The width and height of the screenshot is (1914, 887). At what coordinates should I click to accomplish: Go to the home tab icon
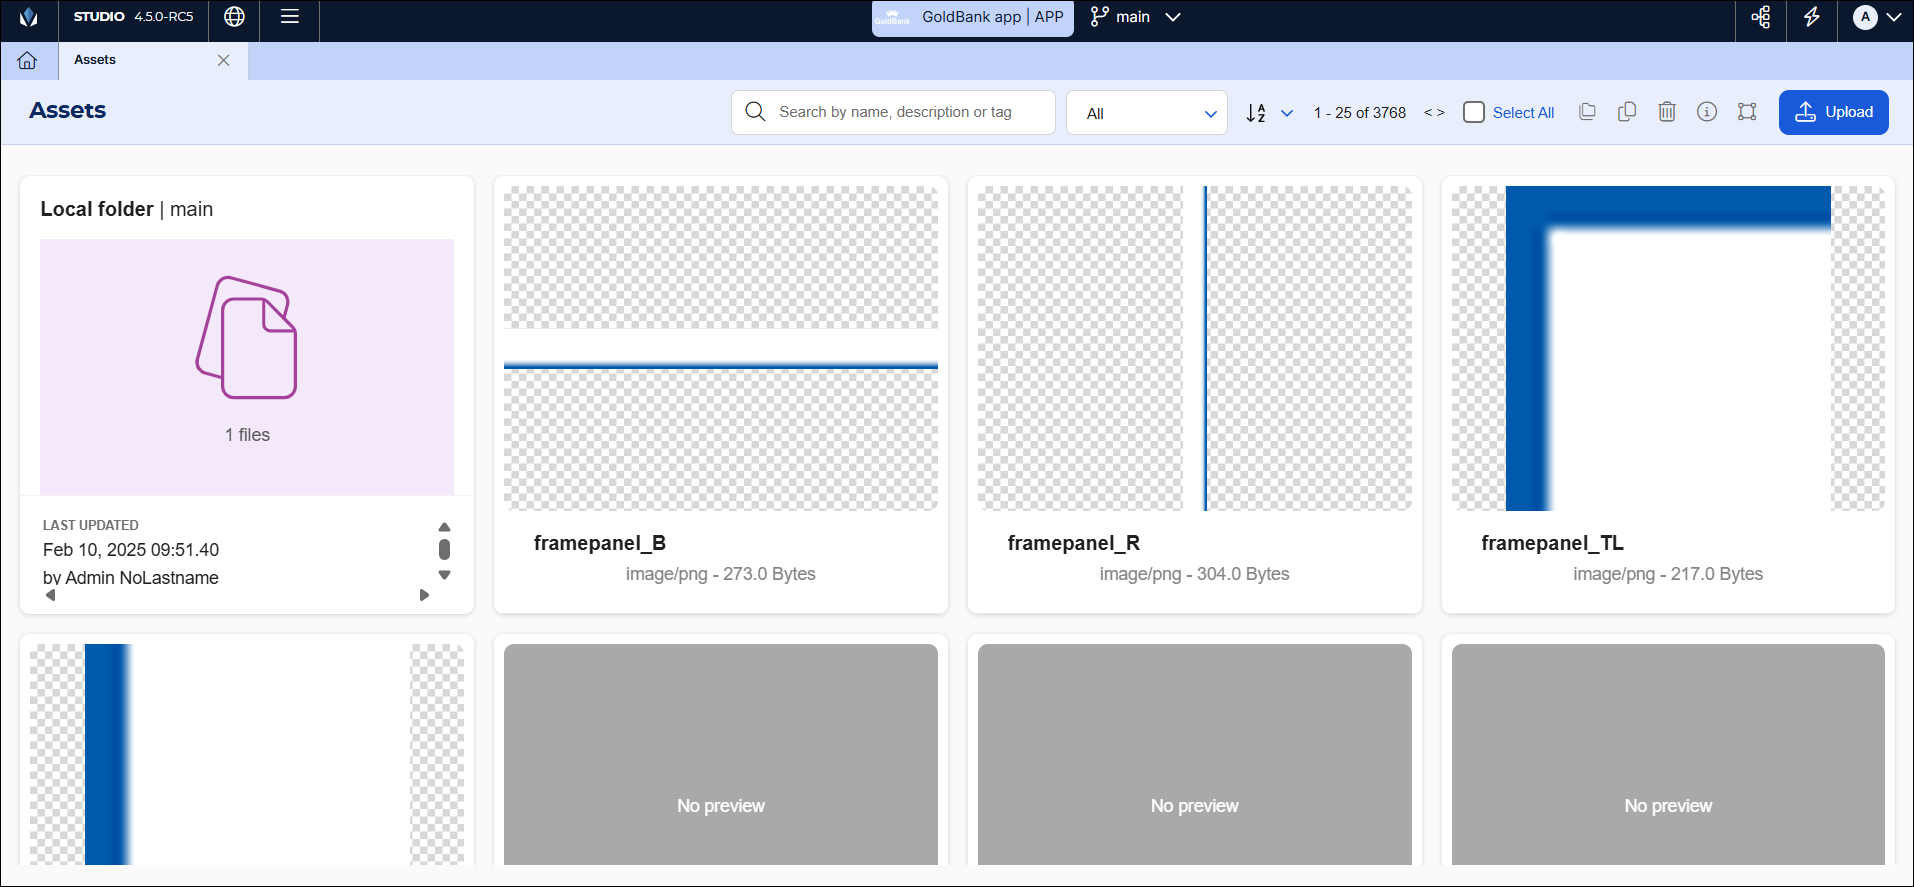coord(27,60)
